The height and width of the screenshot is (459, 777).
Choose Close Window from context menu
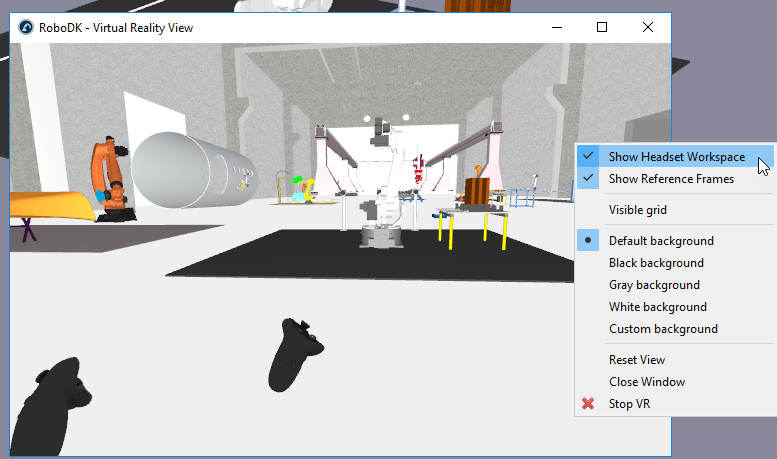coord(646,382)
